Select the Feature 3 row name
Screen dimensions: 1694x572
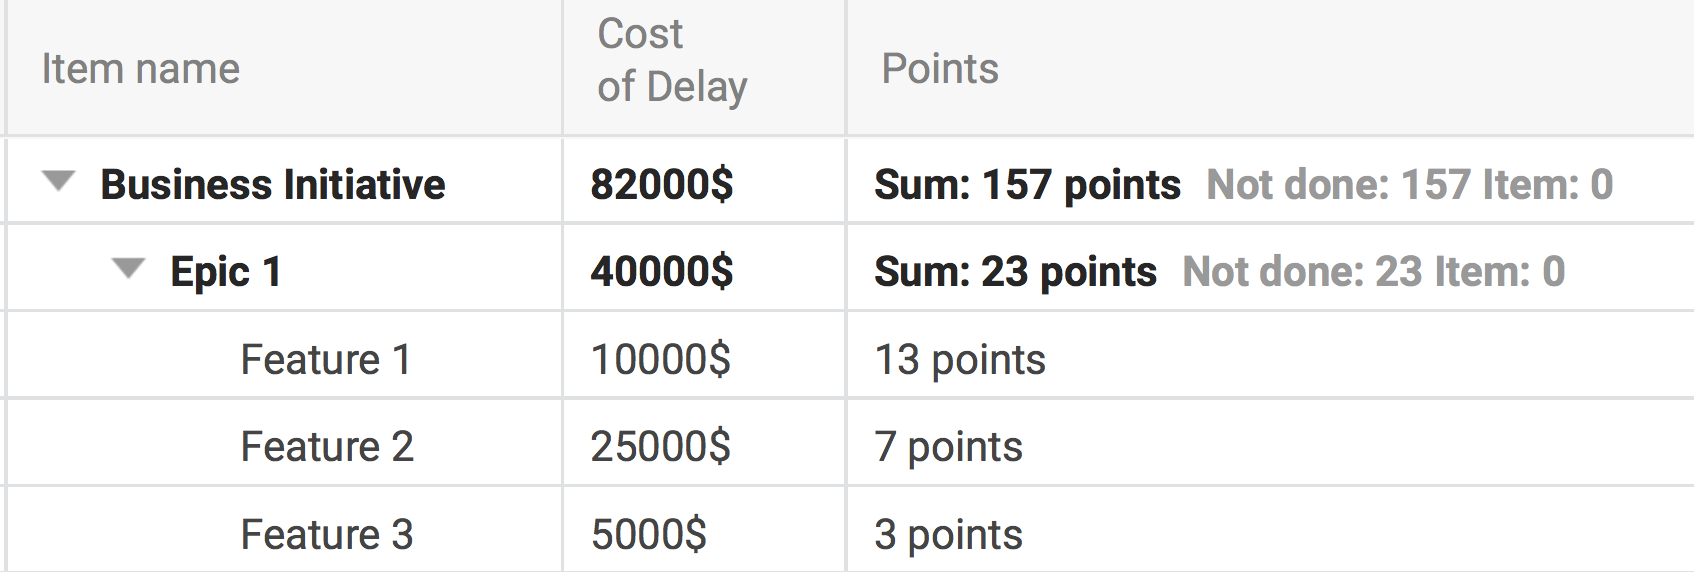[x=327, y=535]
